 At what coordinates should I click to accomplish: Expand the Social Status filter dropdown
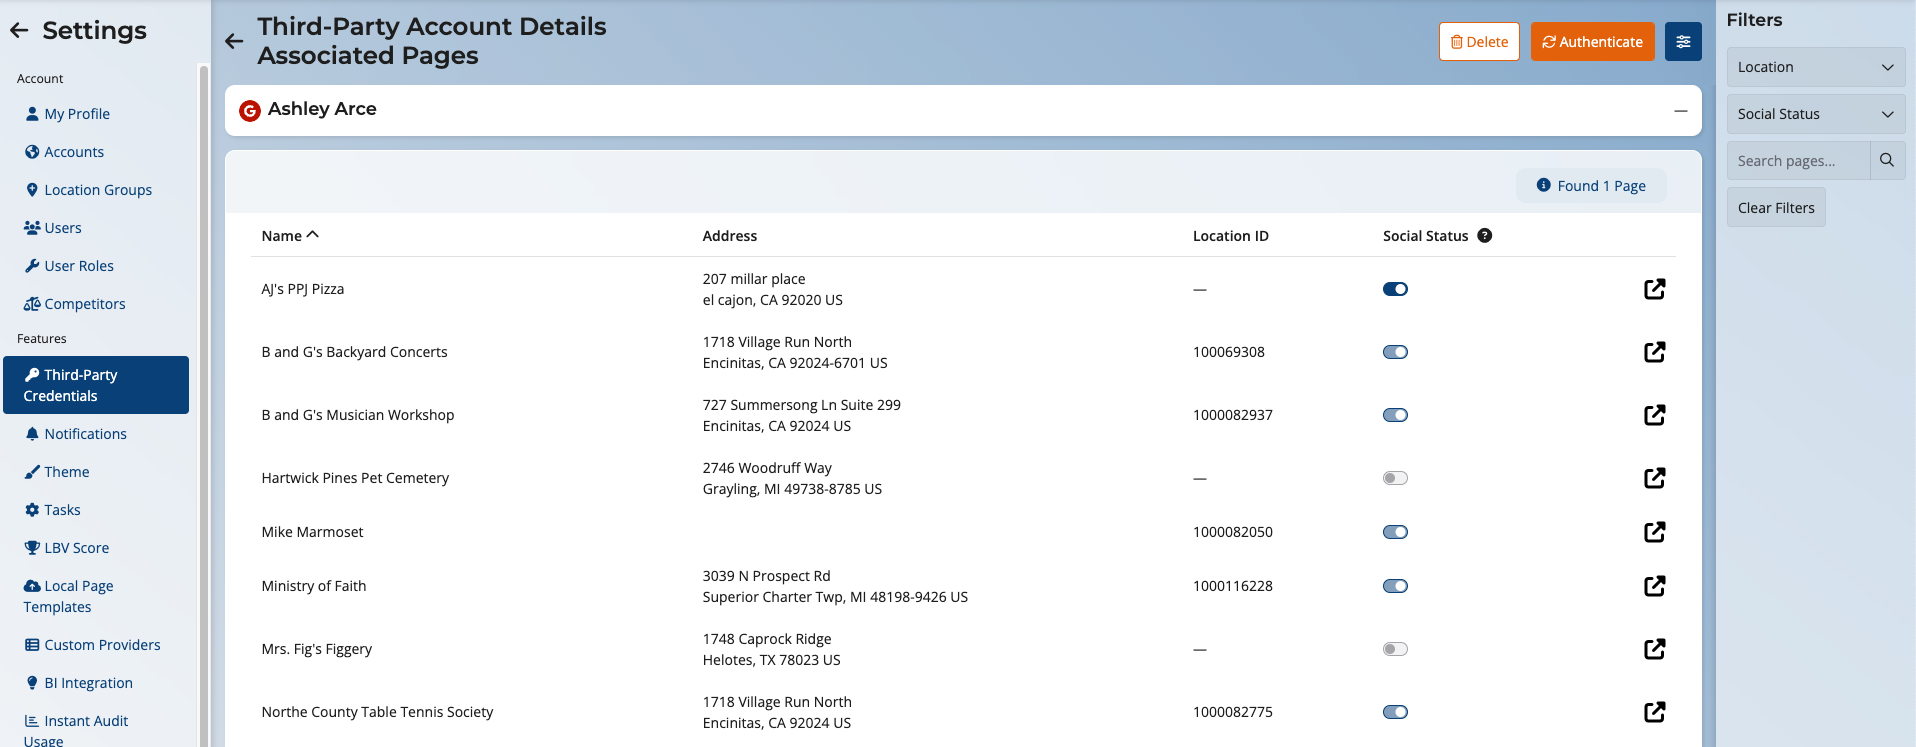coord(1814,114)
